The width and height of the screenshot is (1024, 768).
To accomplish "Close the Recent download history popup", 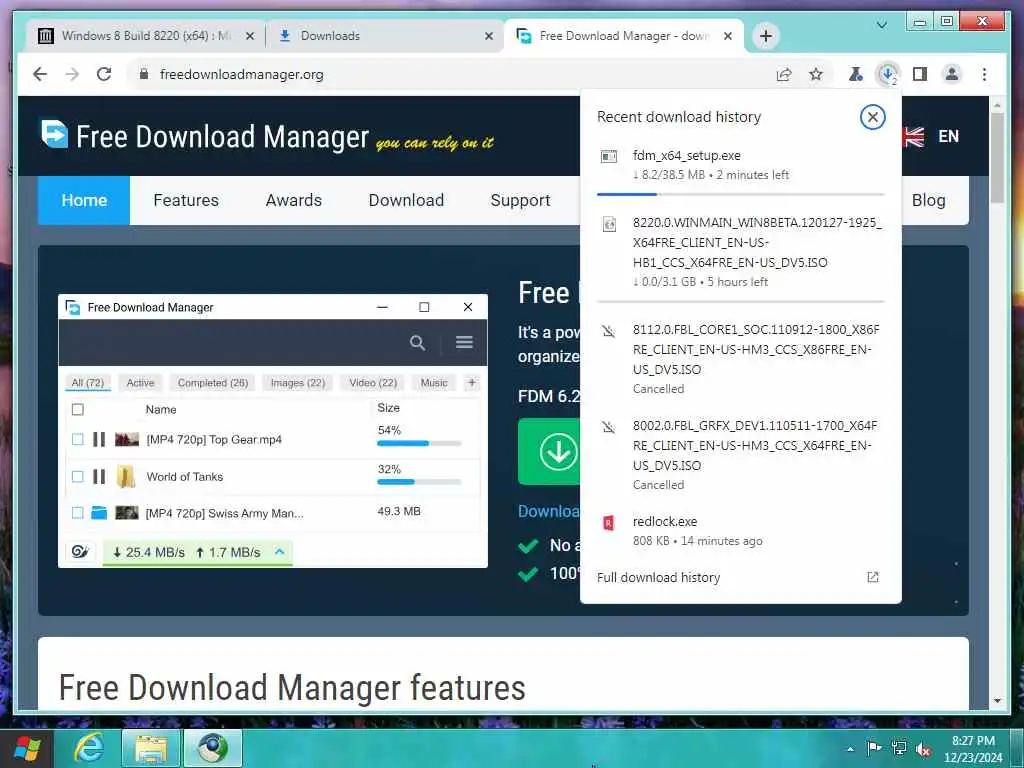I will tap(872, 118).
